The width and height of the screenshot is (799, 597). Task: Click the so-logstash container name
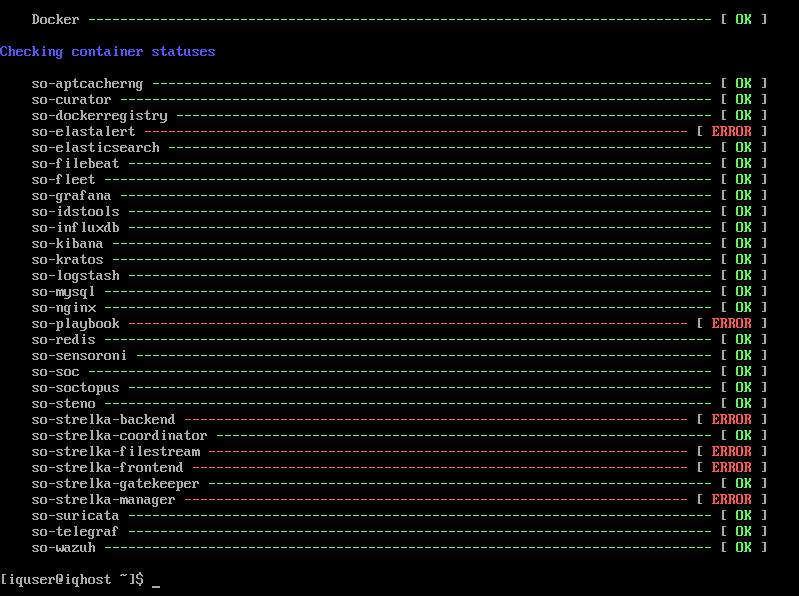click(75, 276)
